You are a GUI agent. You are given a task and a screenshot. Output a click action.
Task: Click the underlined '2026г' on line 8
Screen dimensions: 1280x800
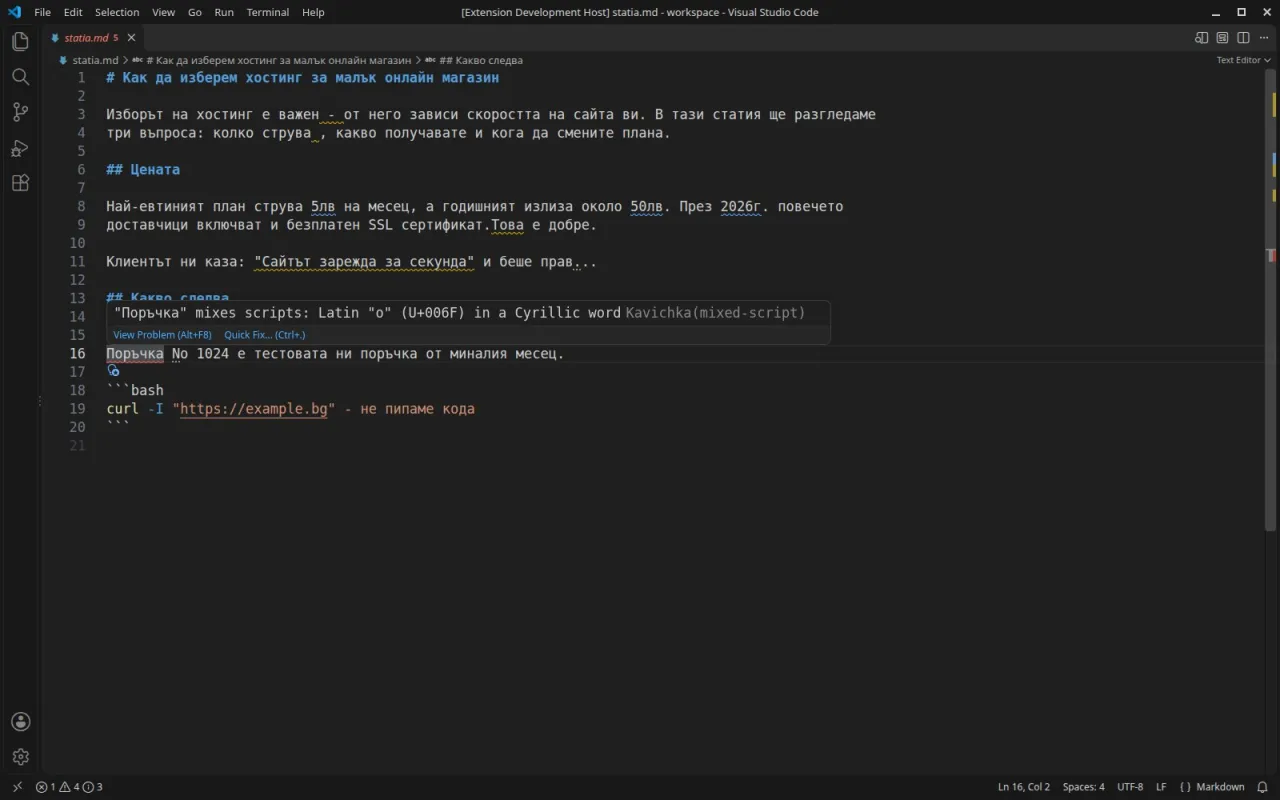click(x=741, y=207)
